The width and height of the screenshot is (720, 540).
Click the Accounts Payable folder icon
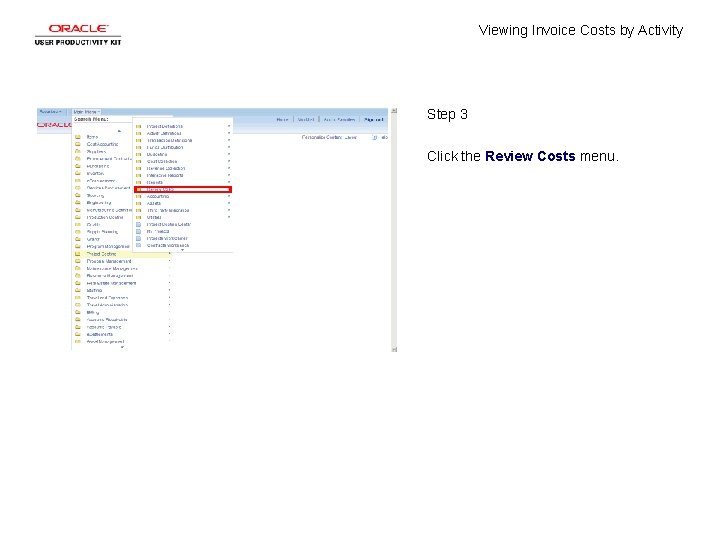tap(78, 327)
